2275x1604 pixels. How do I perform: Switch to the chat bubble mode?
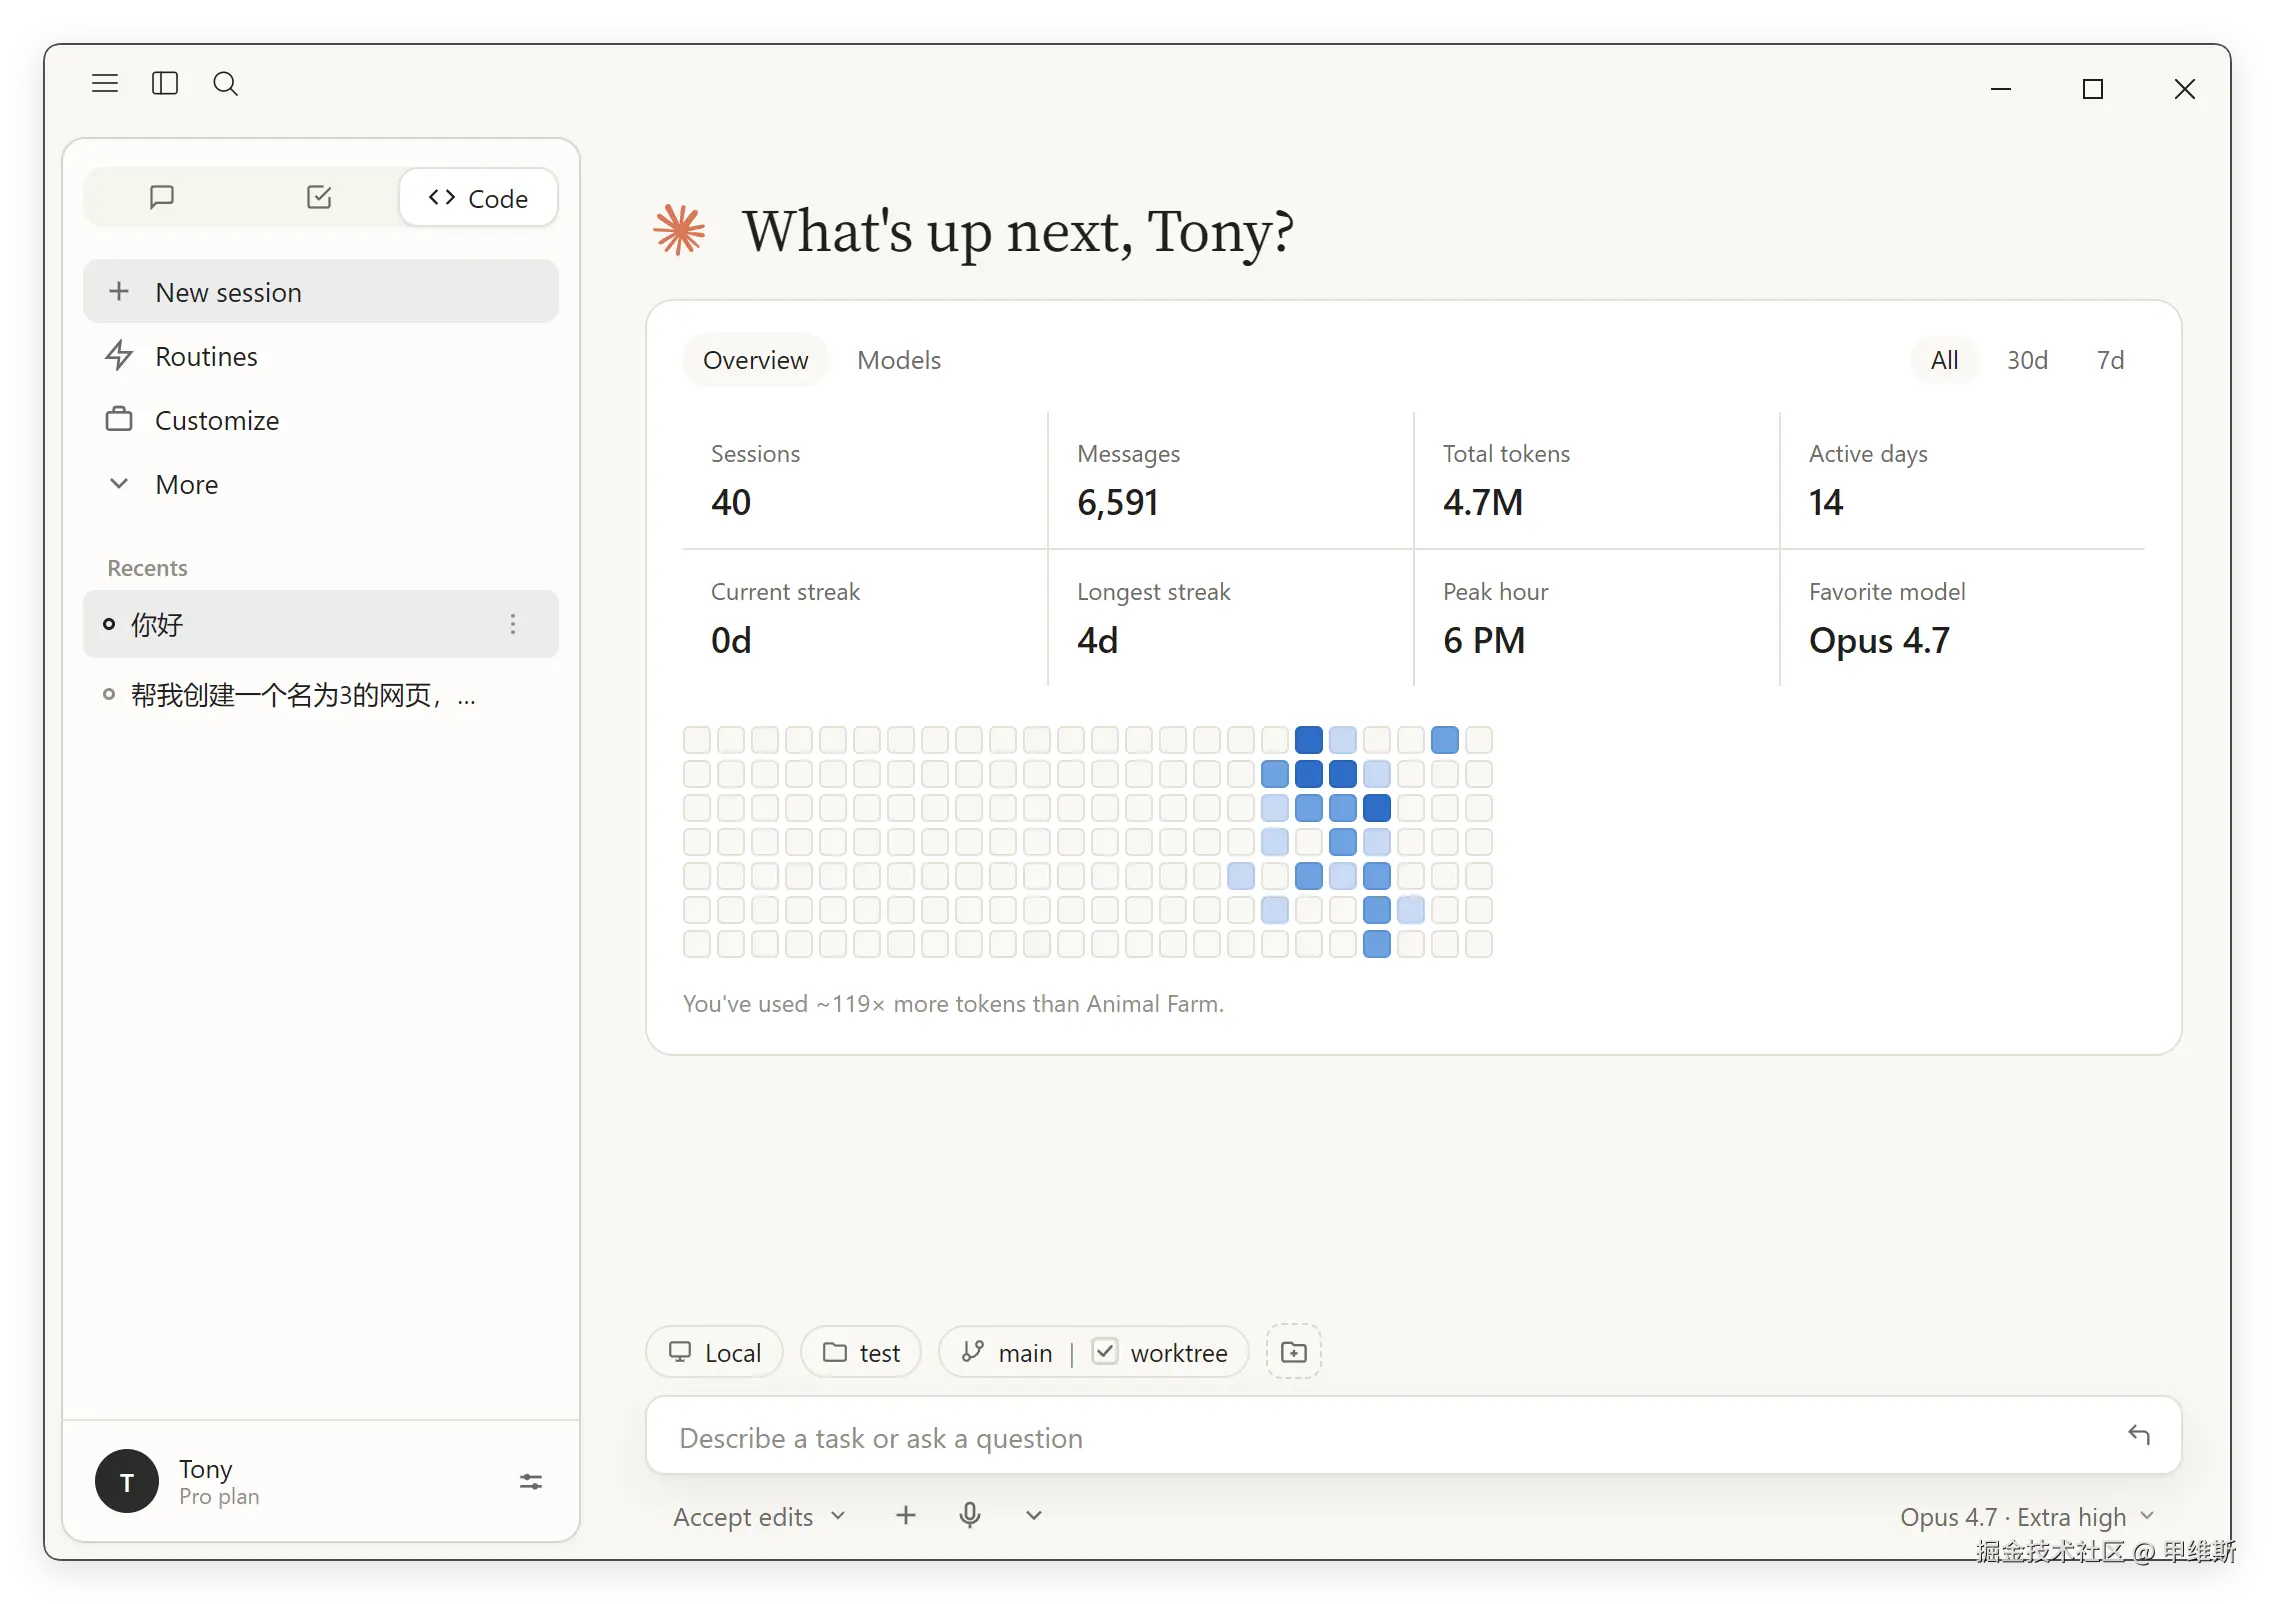tap(162, 197)
